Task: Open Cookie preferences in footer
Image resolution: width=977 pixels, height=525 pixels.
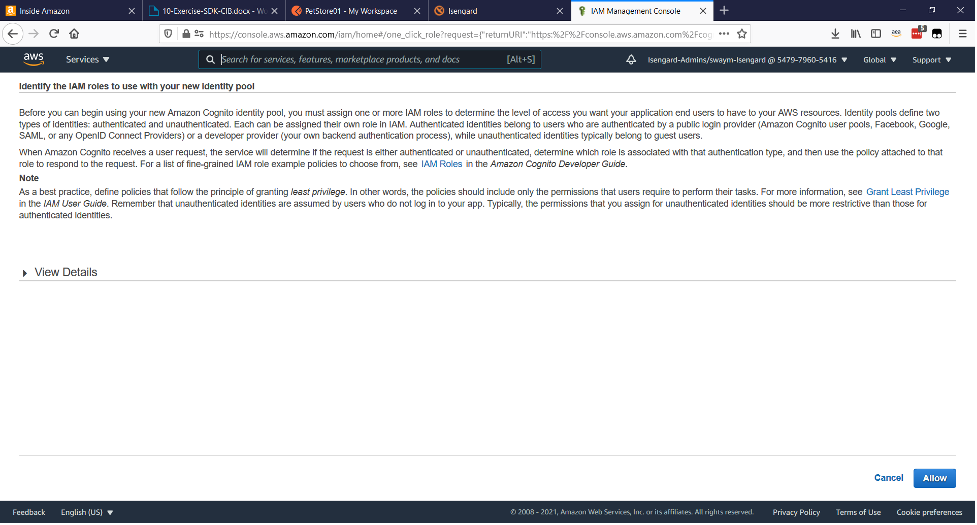Action: [x=929, y=513]
